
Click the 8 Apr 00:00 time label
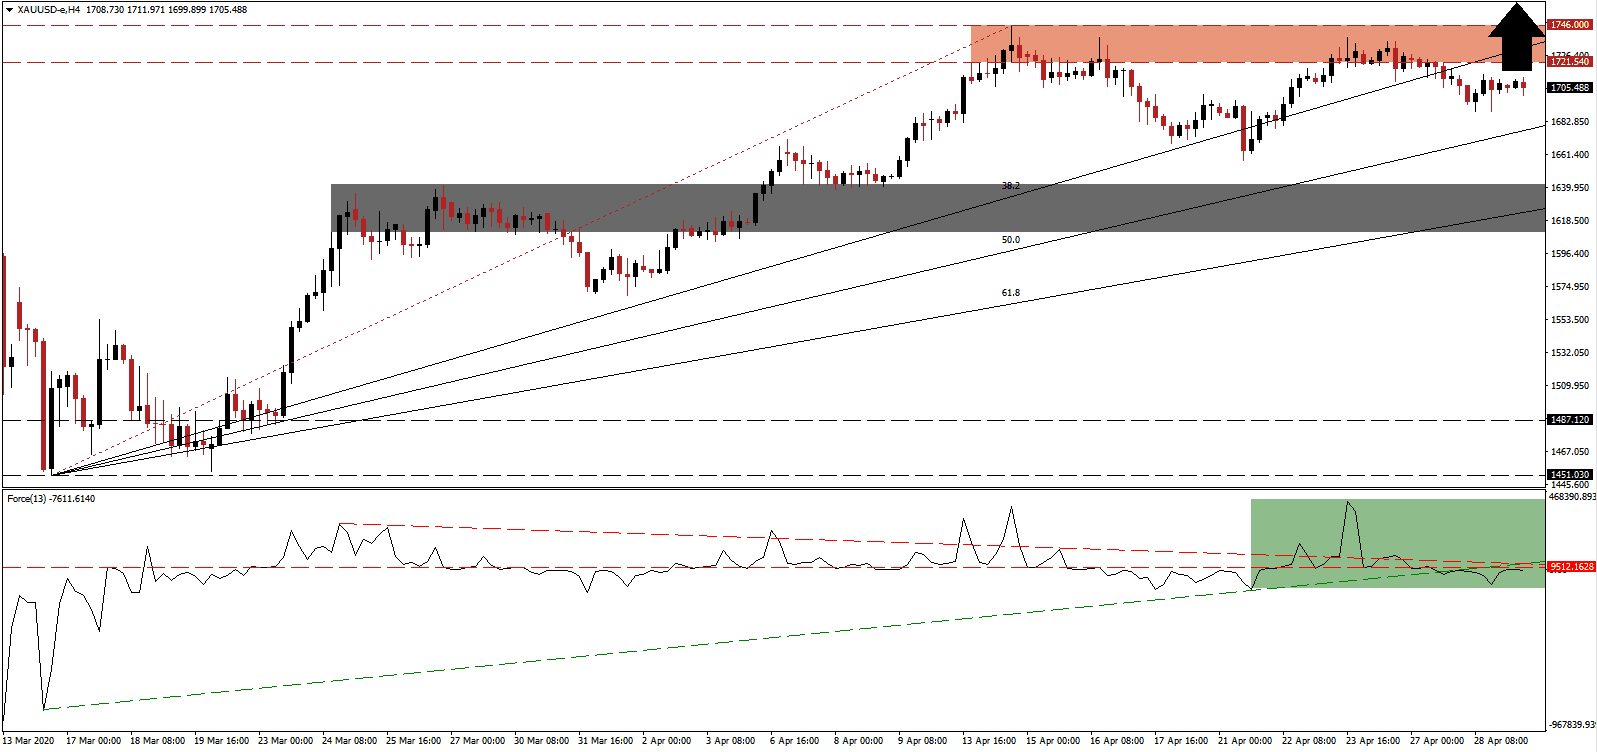coord(859,741)
